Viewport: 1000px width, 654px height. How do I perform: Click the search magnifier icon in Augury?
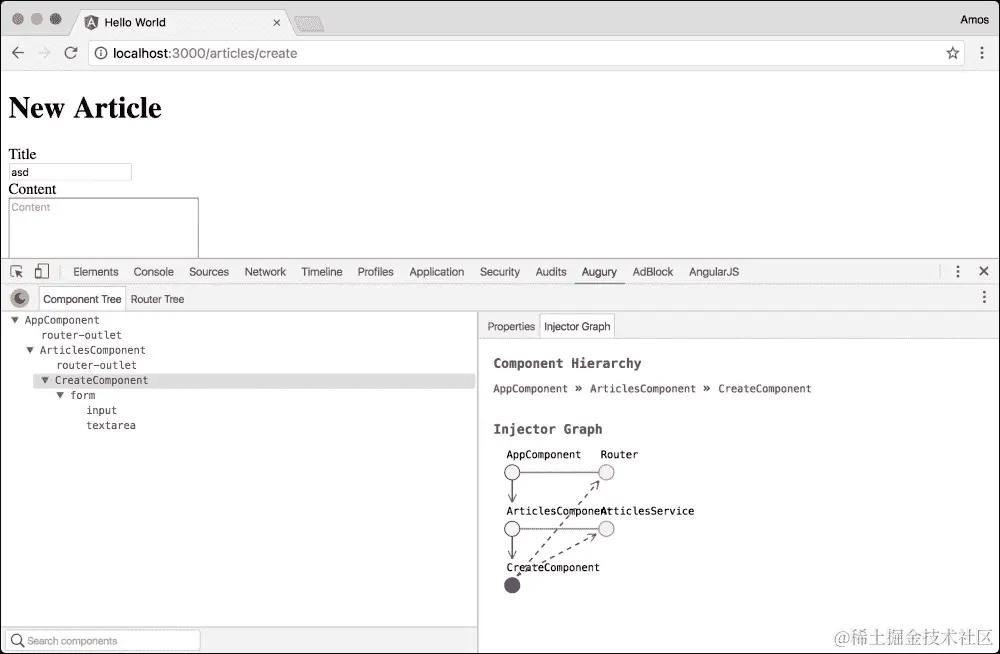(x=17, y=641)
